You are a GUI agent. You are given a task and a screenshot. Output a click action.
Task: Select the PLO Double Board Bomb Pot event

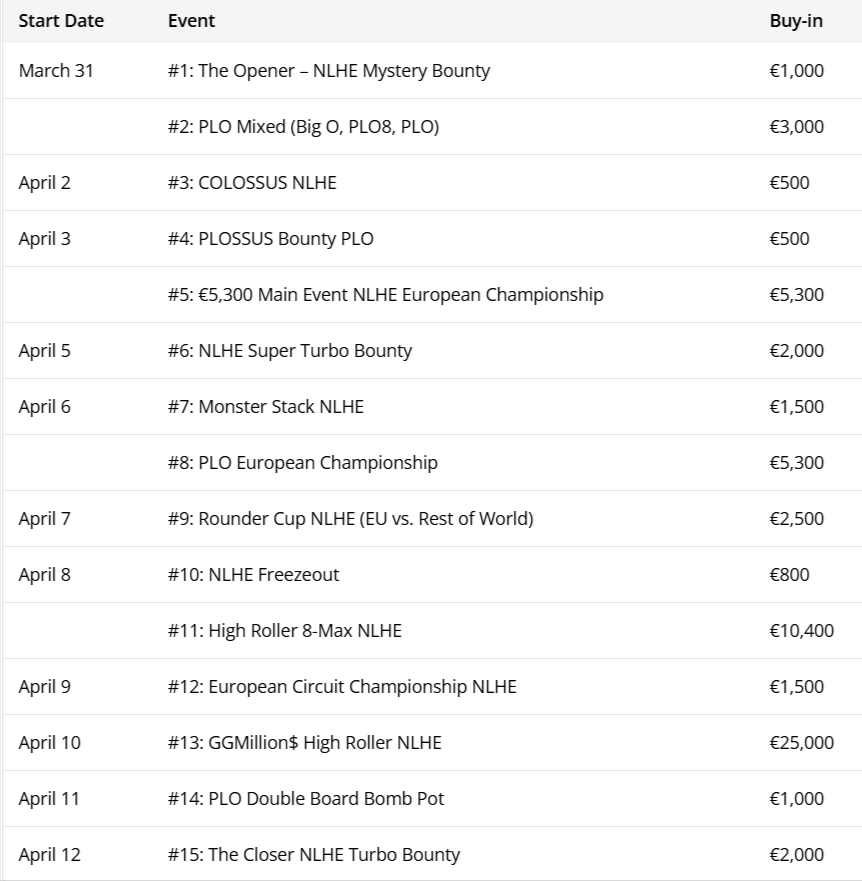click(x=306, y=799)
